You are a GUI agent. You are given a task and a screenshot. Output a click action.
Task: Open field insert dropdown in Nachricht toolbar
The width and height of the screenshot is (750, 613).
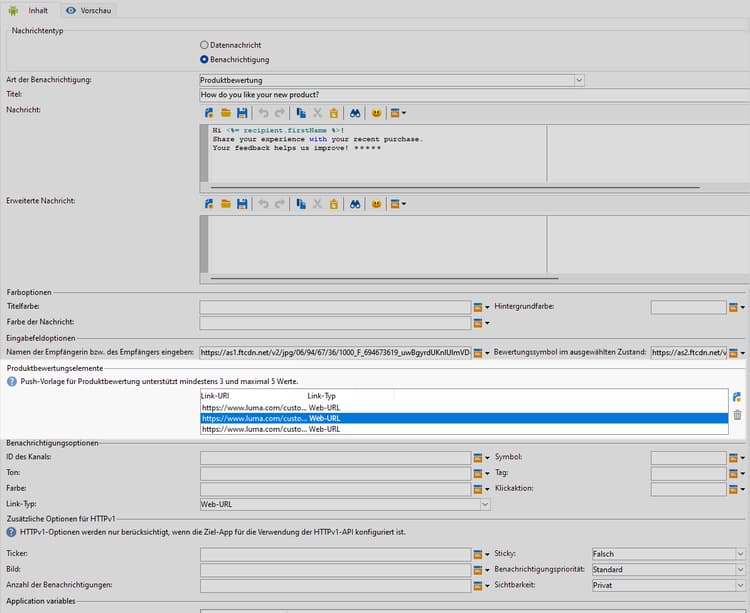[398, 113]
